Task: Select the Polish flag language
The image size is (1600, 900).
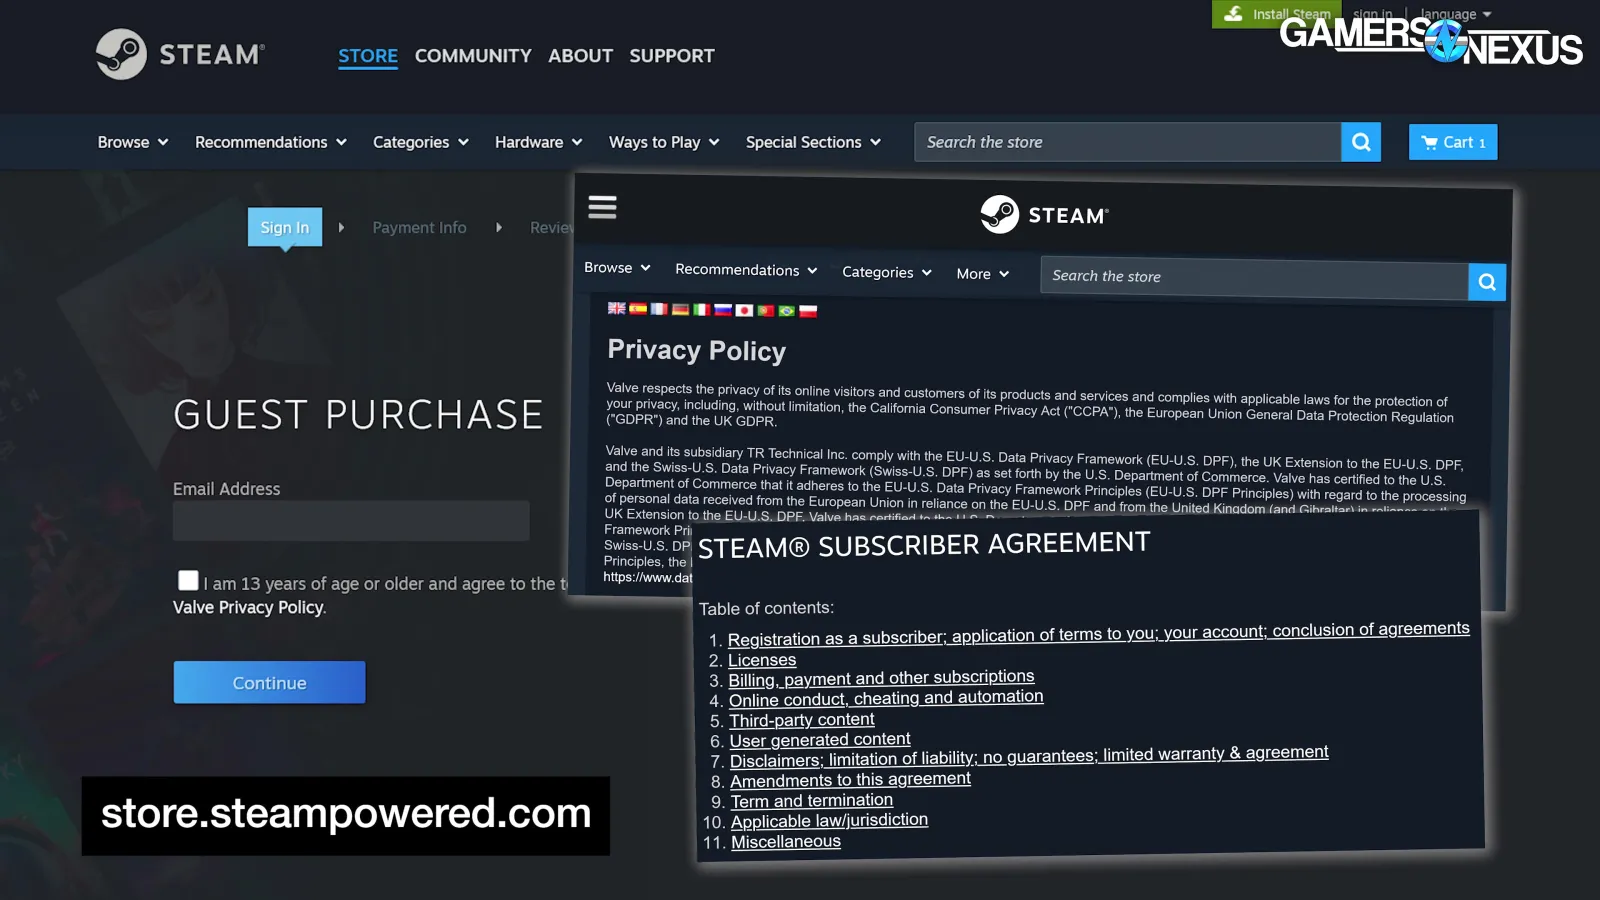Action: click(x=808, y=311)
